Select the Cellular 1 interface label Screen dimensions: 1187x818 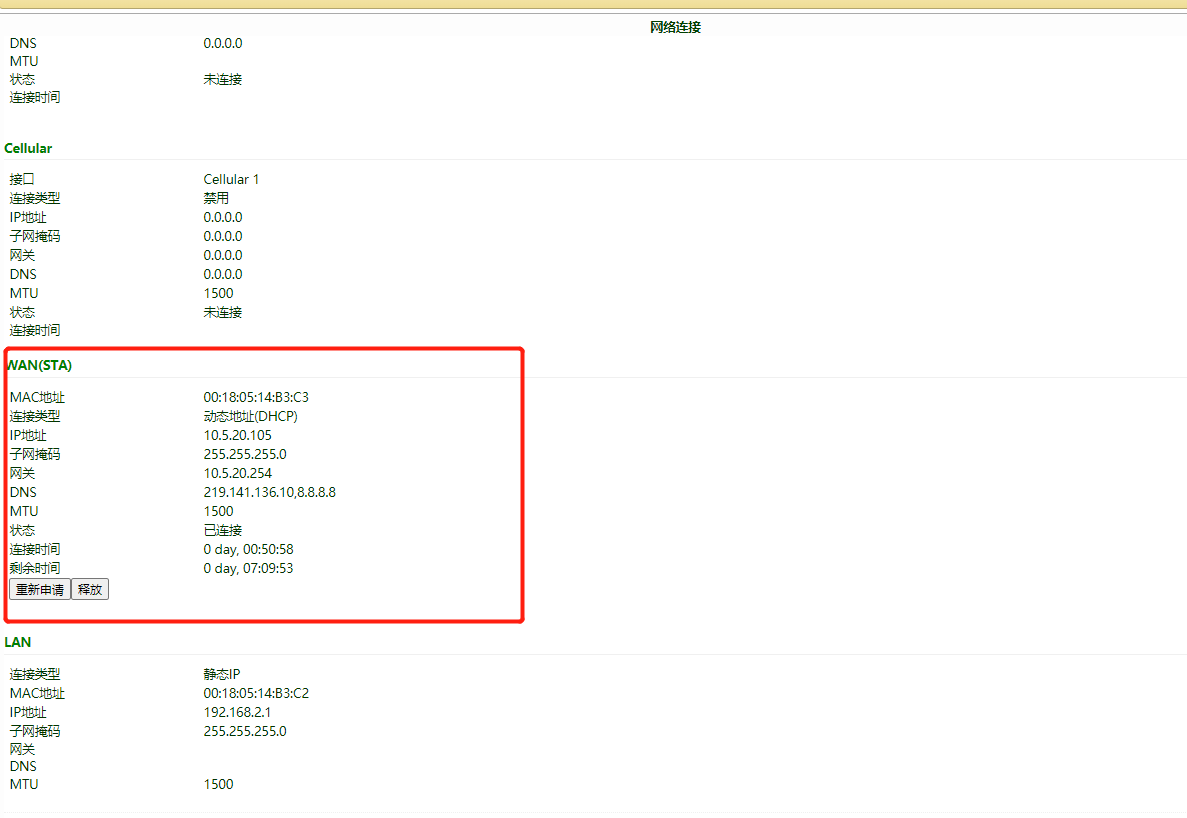[231, 179]
